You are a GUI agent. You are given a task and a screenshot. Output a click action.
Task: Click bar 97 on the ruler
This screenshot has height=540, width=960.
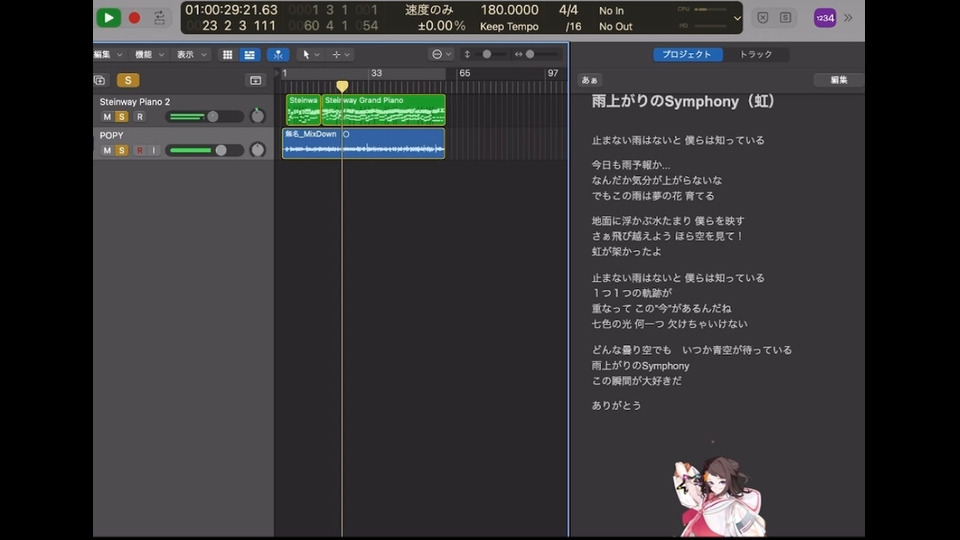(x=553, y=73)
